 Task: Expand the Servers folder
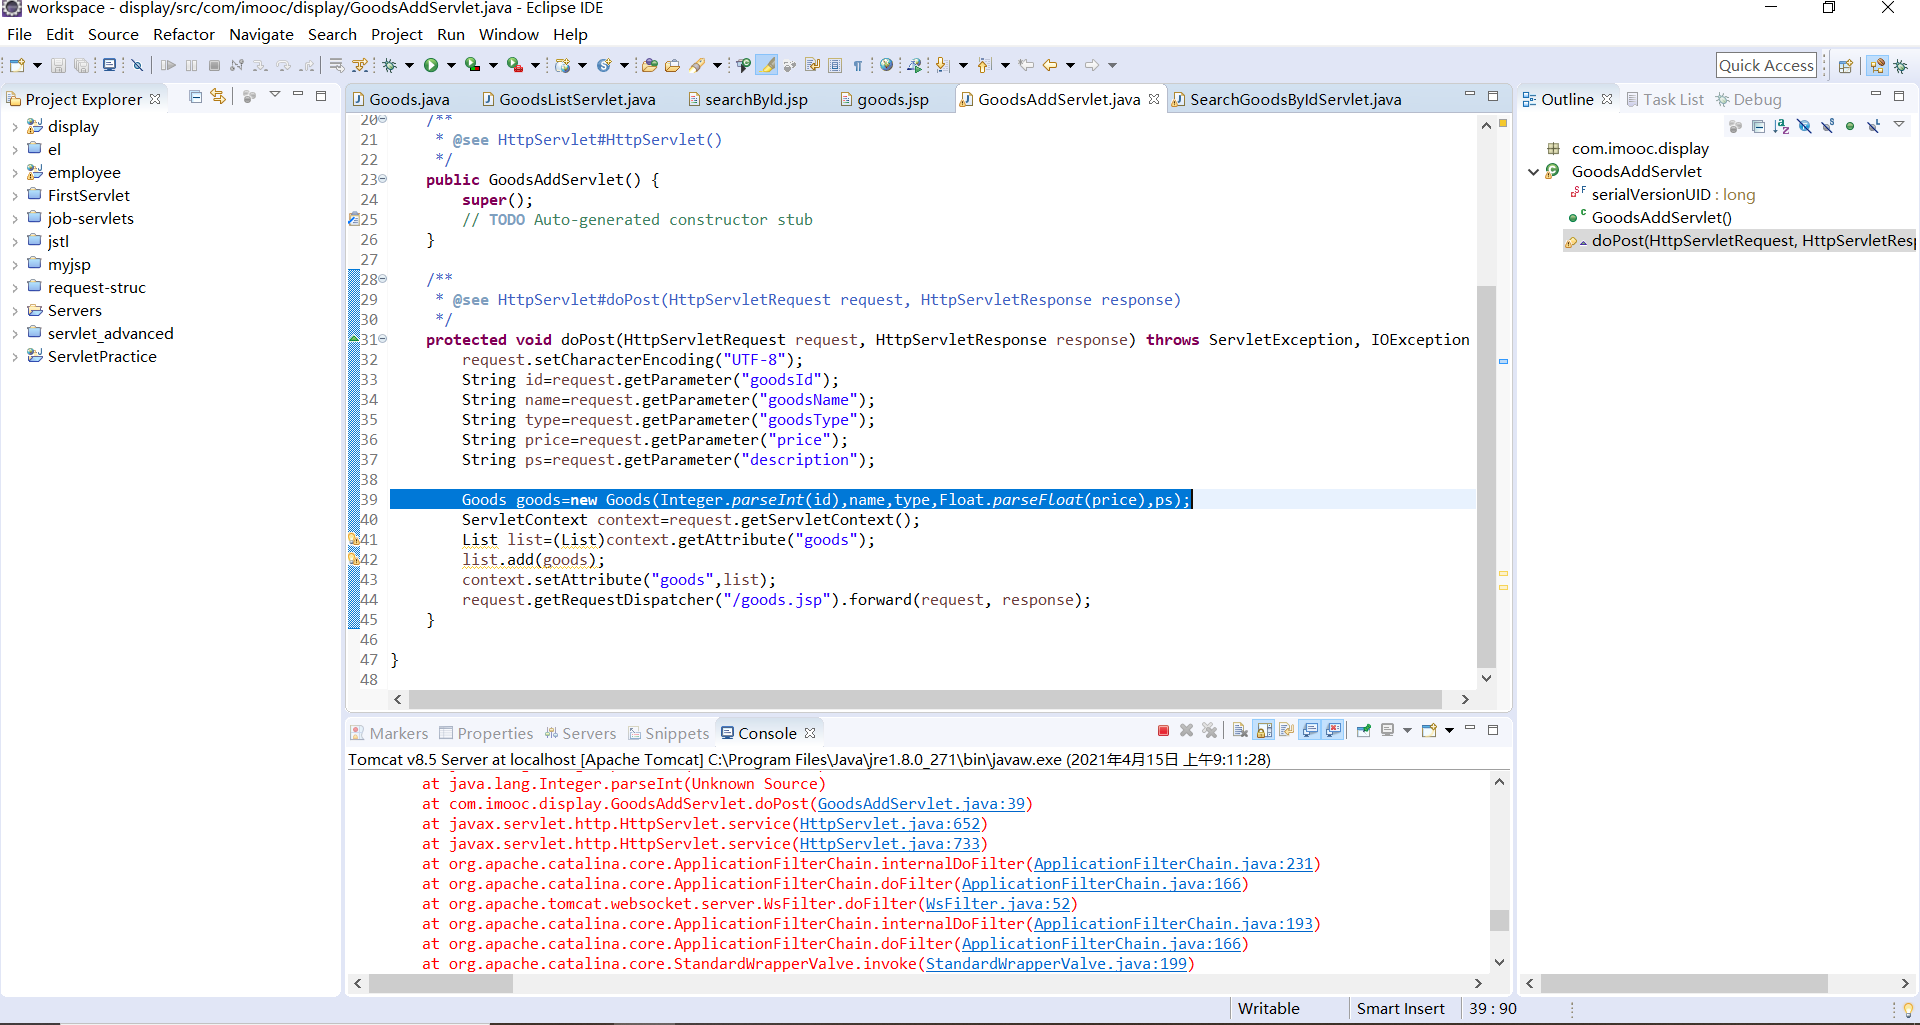(x=15, y=311)
